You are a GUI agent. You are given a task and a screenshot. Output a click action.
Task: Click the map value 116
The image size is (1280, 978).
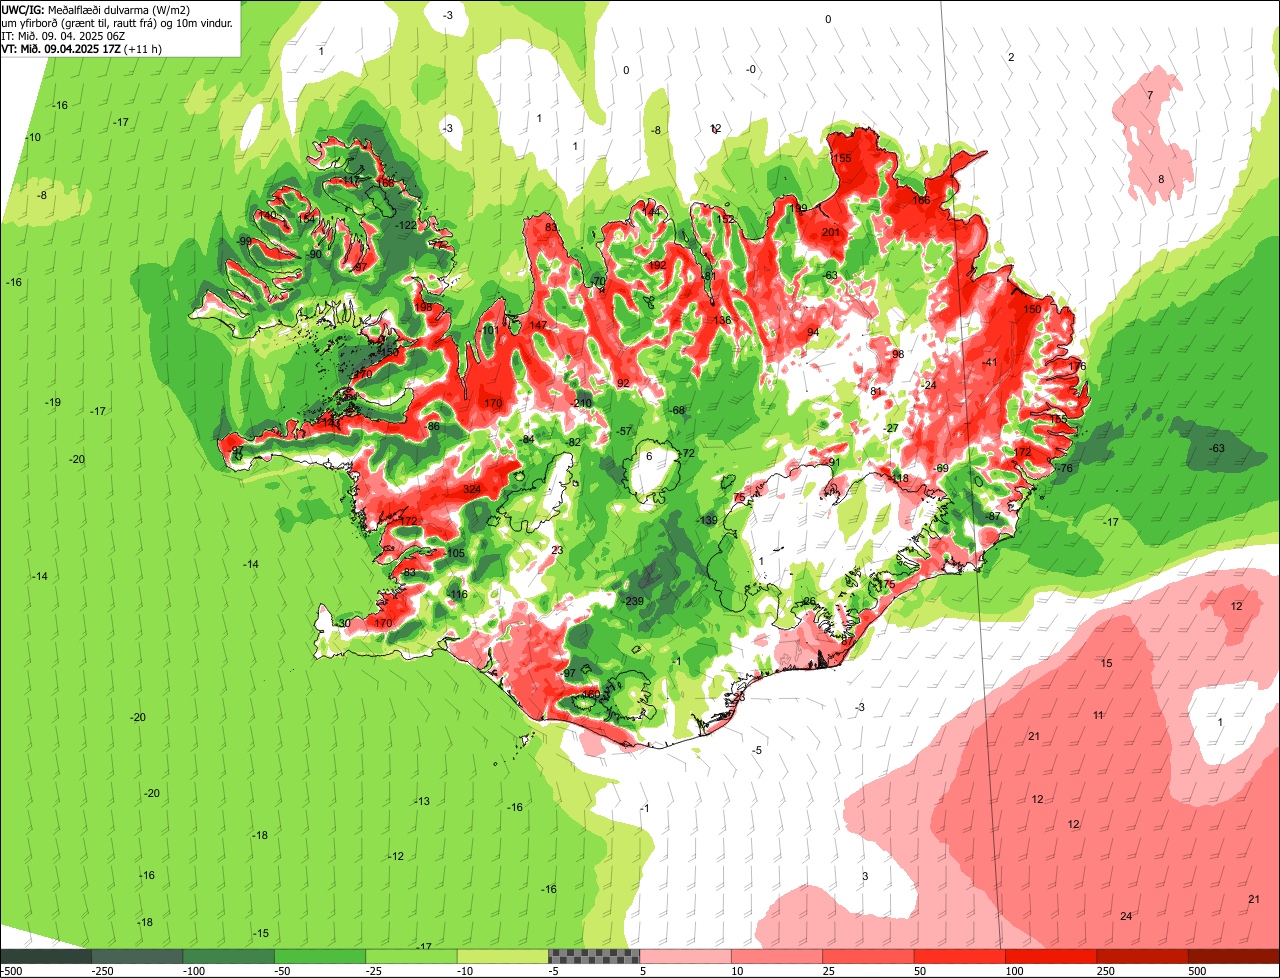pos(459,594)
